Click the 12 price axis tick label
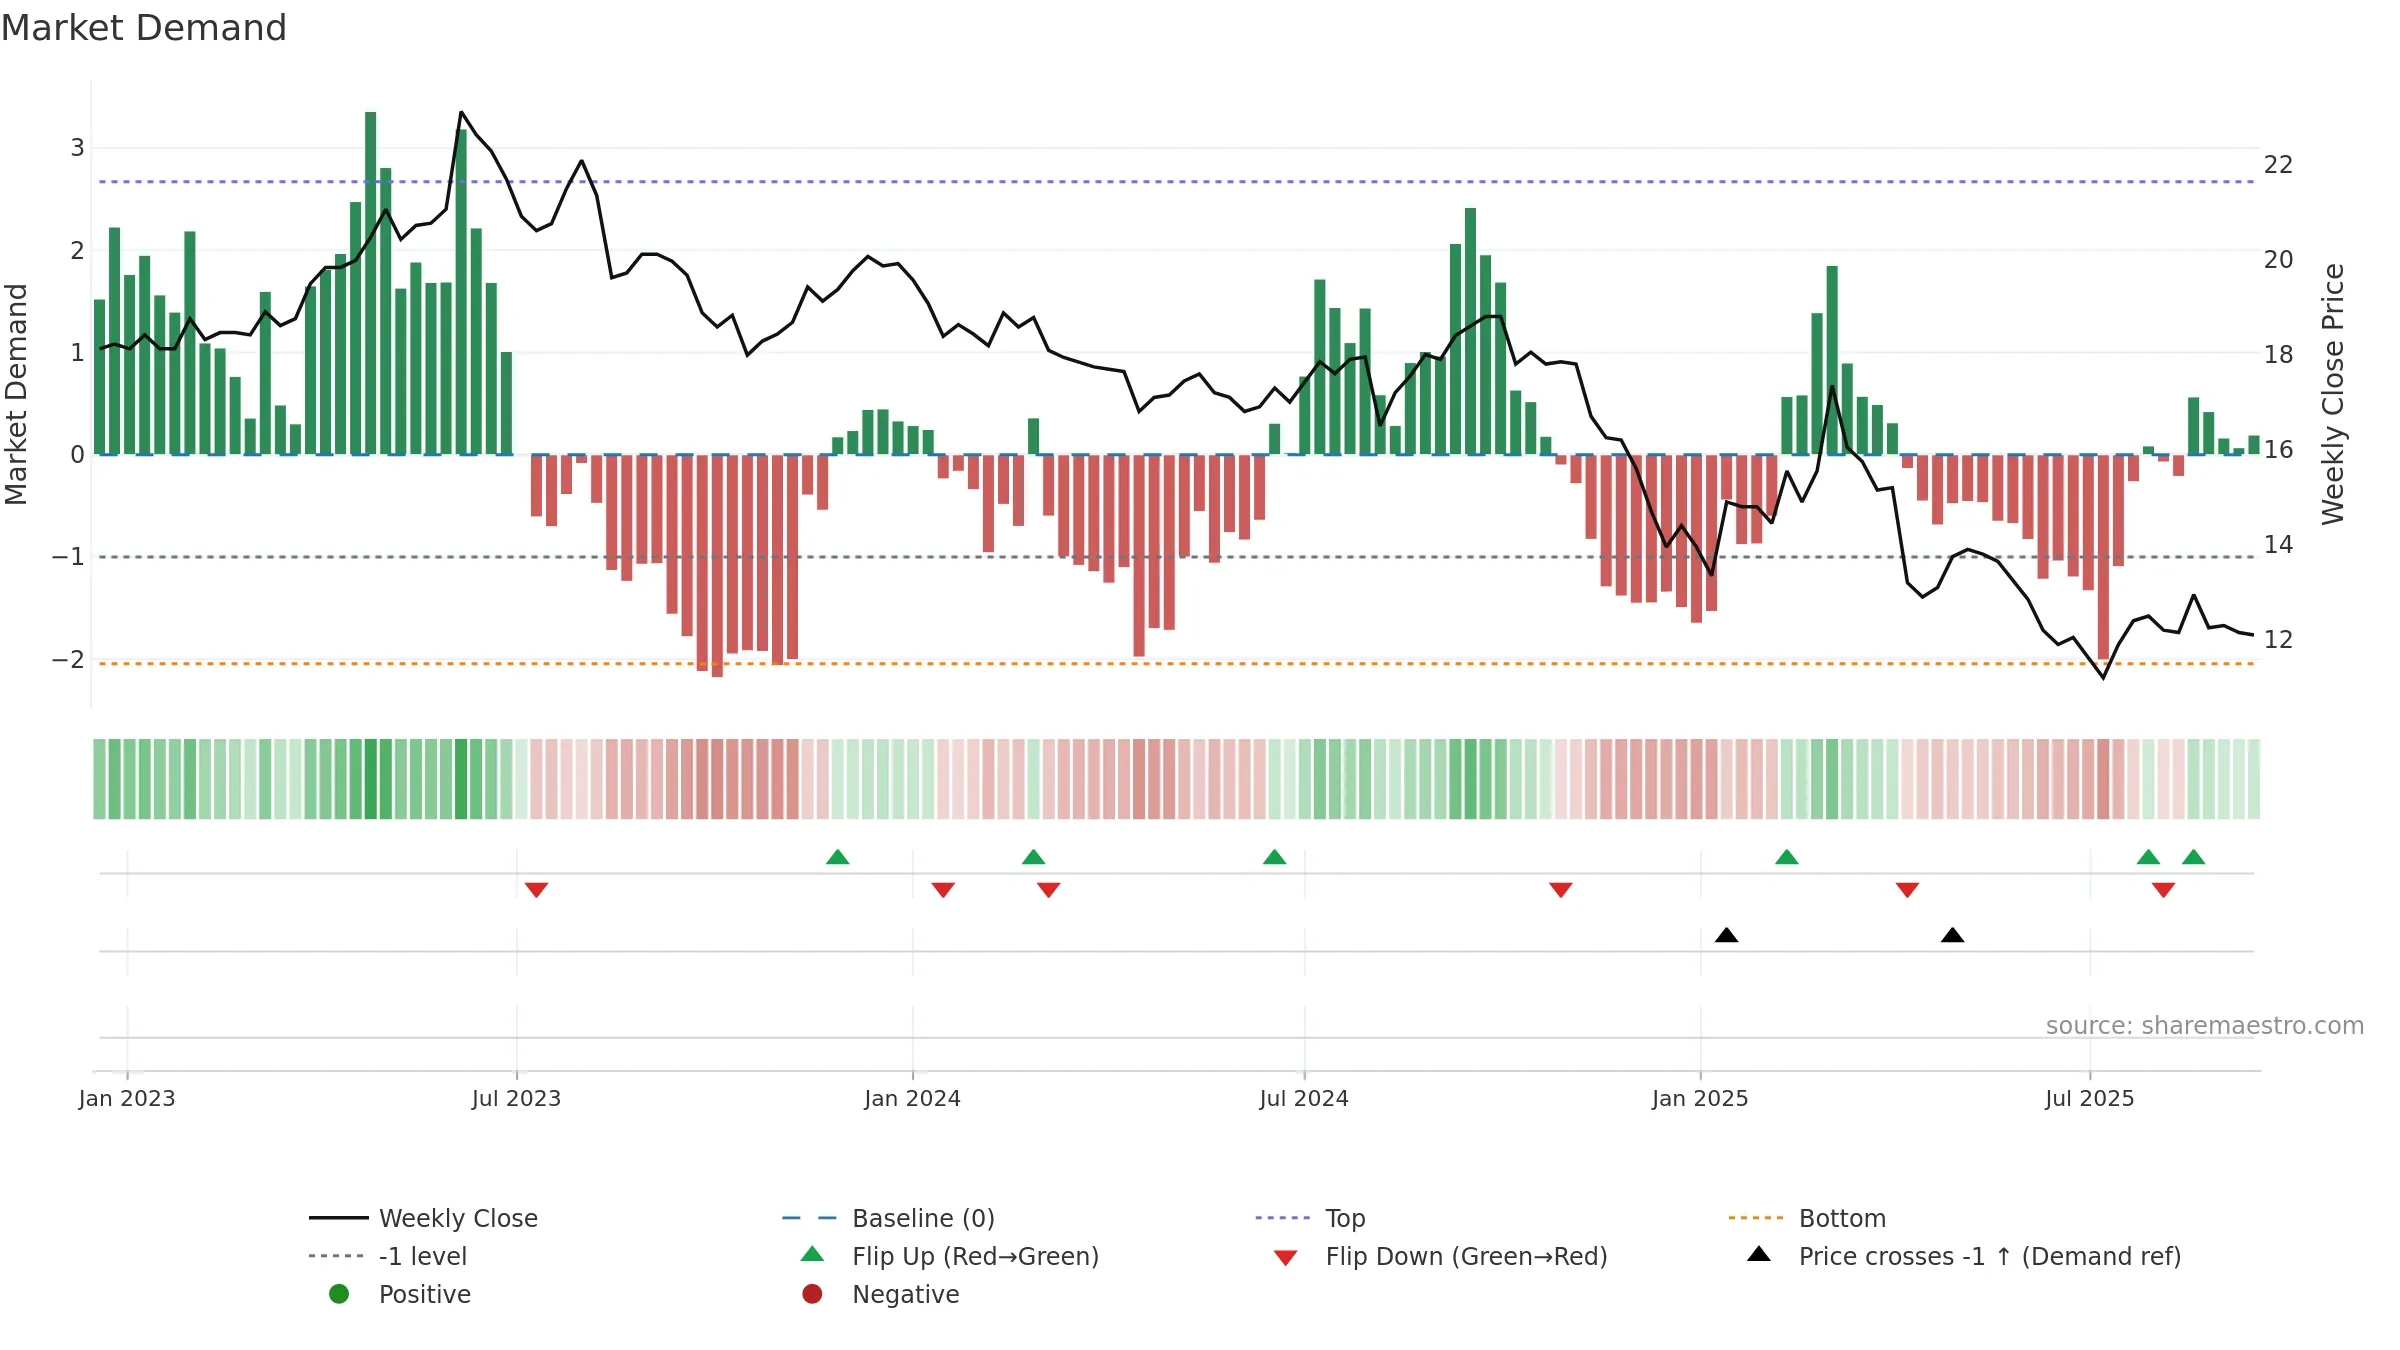 [2278, 639]
